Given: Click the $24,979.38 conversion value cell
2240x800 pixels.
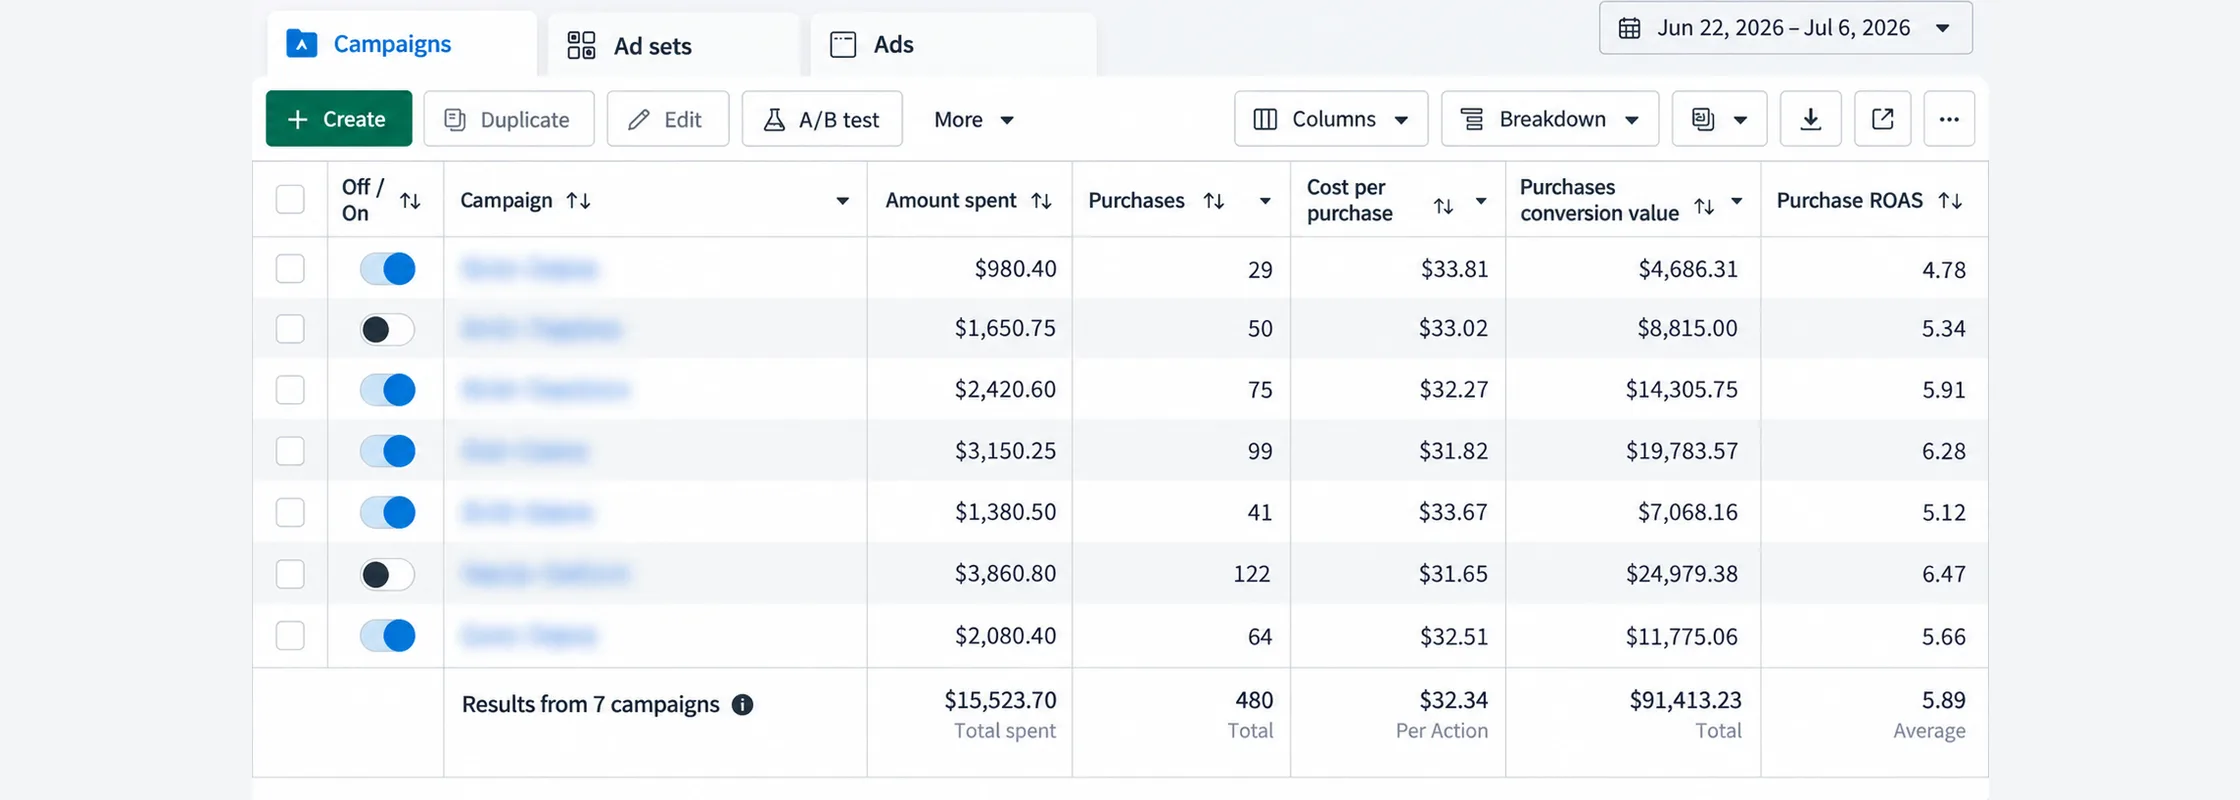Looking at the screenshot, I should (1681, 574).
